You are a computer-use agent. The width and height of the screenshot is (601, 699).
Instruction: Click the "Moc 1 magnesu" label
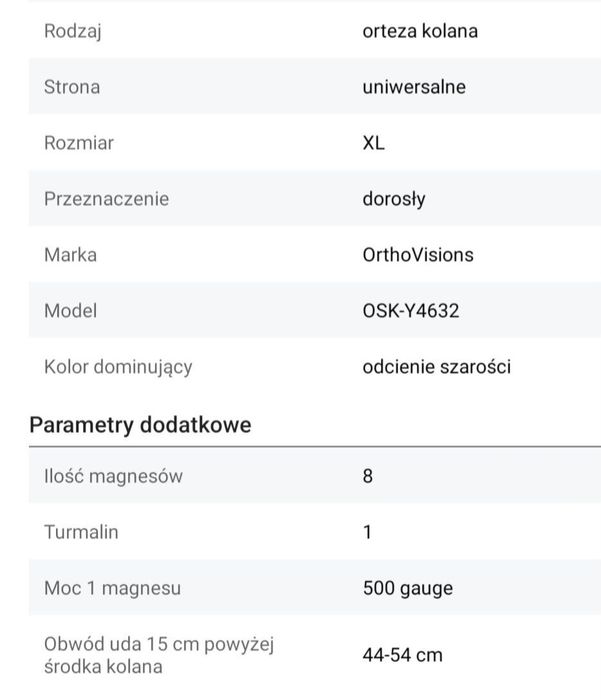[112, 588]
